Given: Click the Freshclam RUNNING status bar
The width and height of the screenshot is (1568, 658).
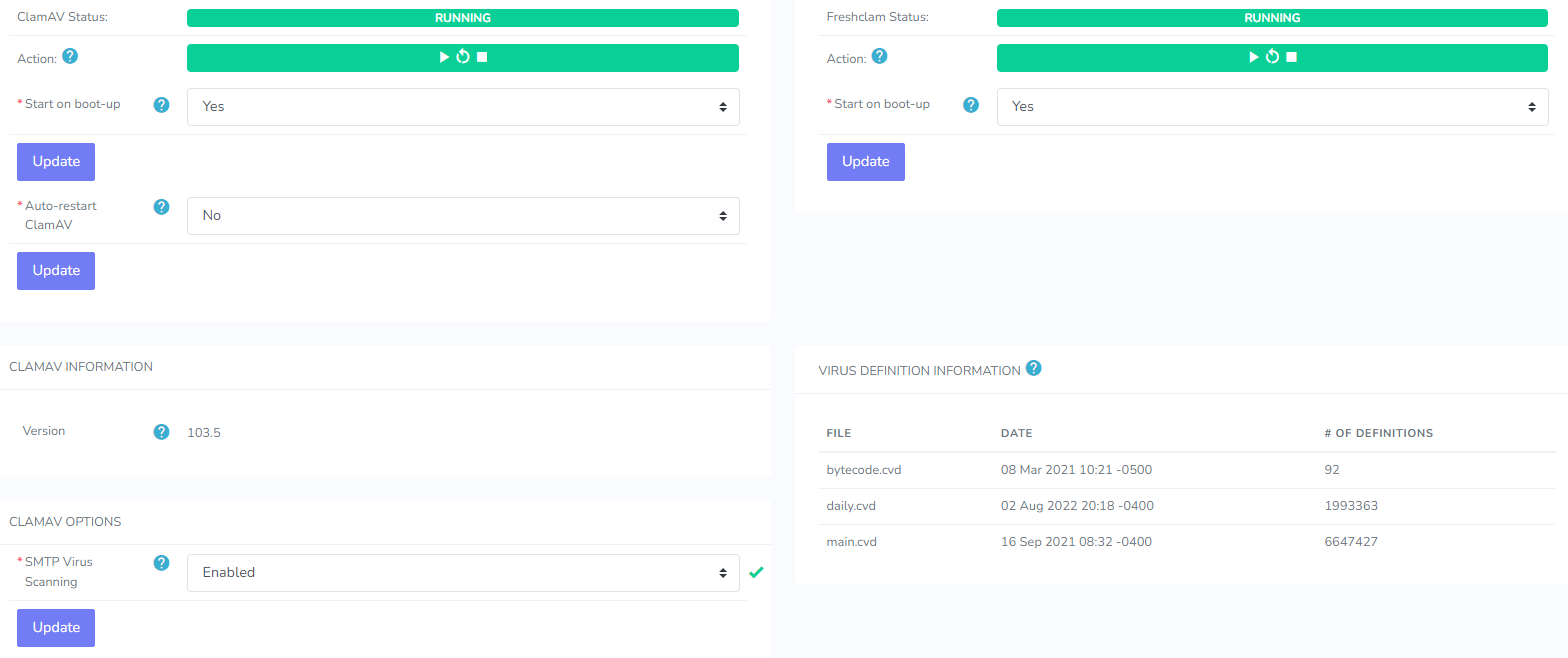Looking at the screenshot, I should pyautogui.click(x=1272, y=18).
